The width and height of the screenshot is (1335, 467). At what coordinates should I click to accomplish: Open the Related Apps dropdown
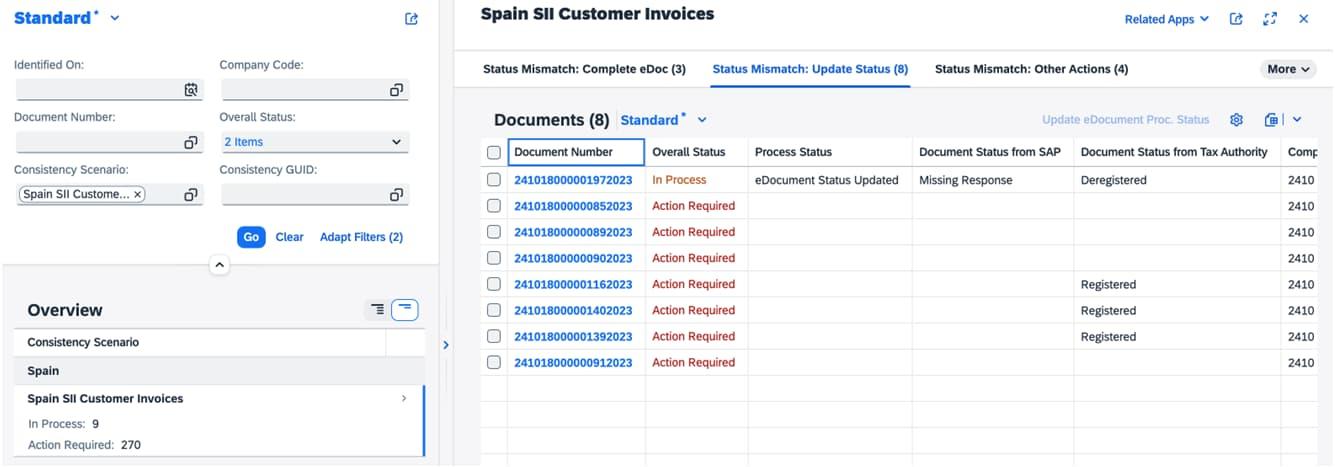(1166, 19)
